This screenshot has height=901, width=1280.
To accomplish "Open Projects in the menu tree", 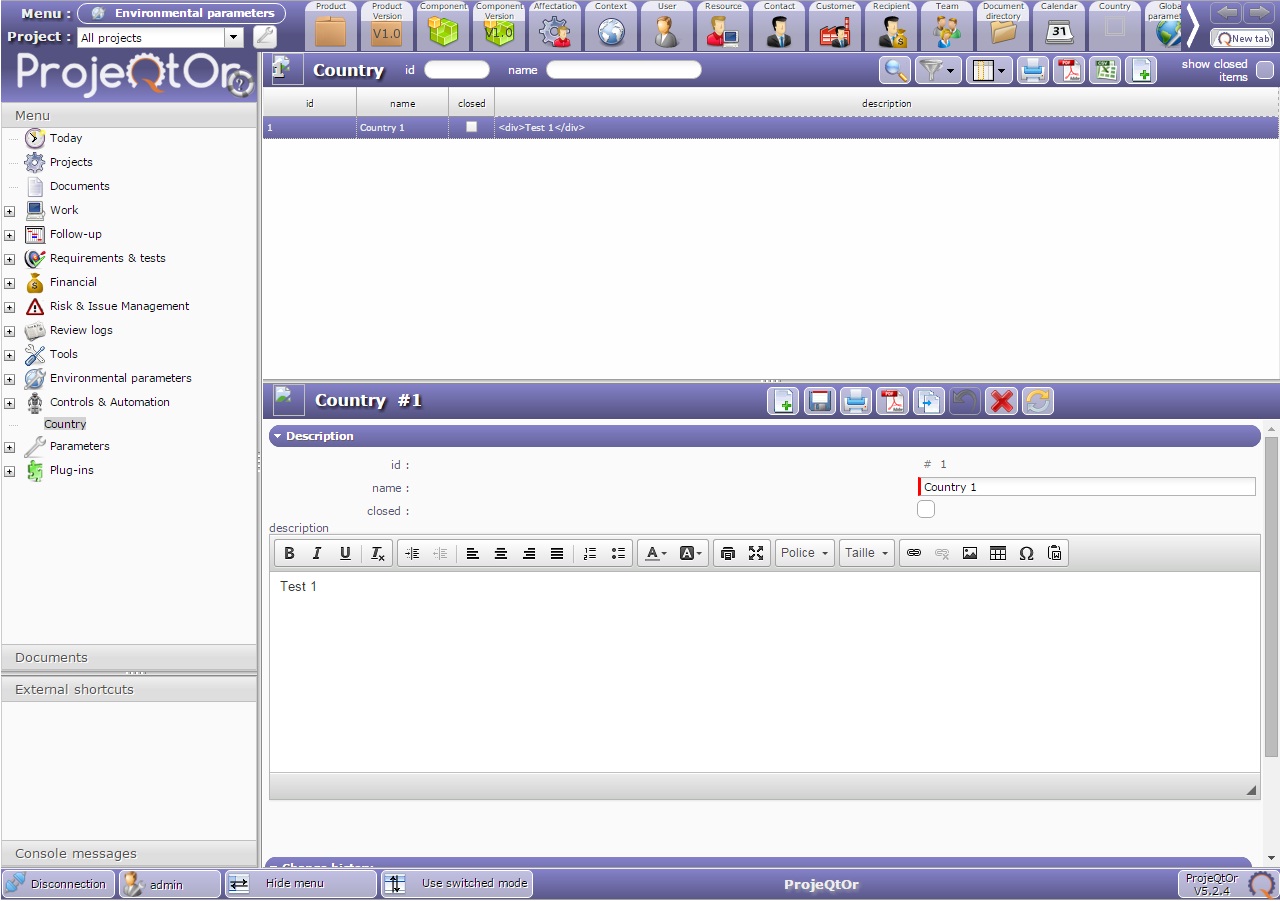I will click(x=71, y=162).
